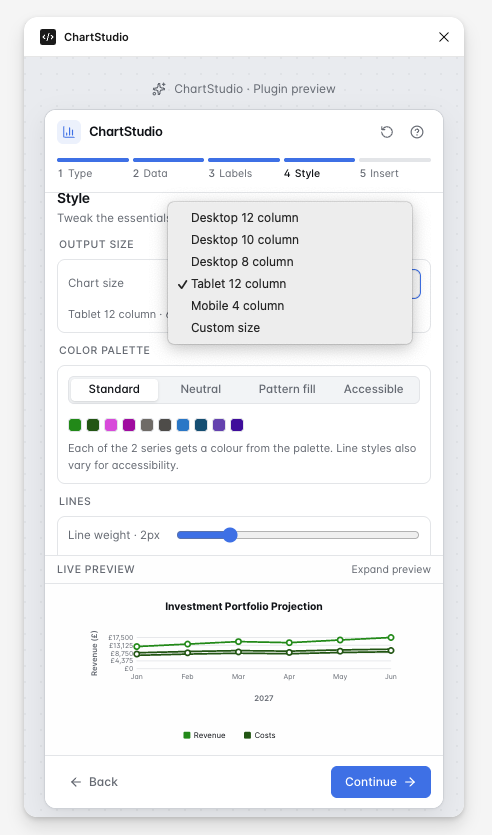This screenshot has height=835, width=492.
Task: Click the magenta purple palette swatch
Action: coord(129,425)
